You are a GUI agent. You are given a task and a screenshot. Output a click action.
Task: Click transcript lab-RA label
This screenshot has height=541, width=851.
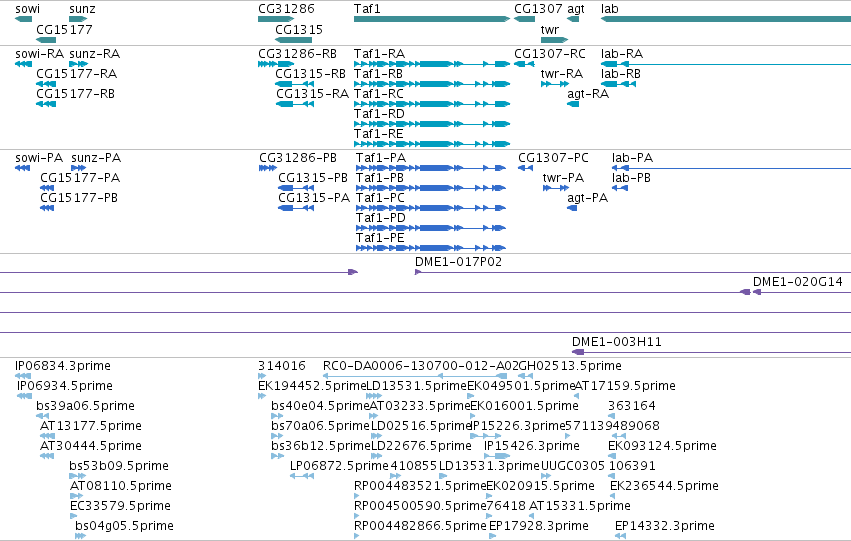click(x=622, y=54)
